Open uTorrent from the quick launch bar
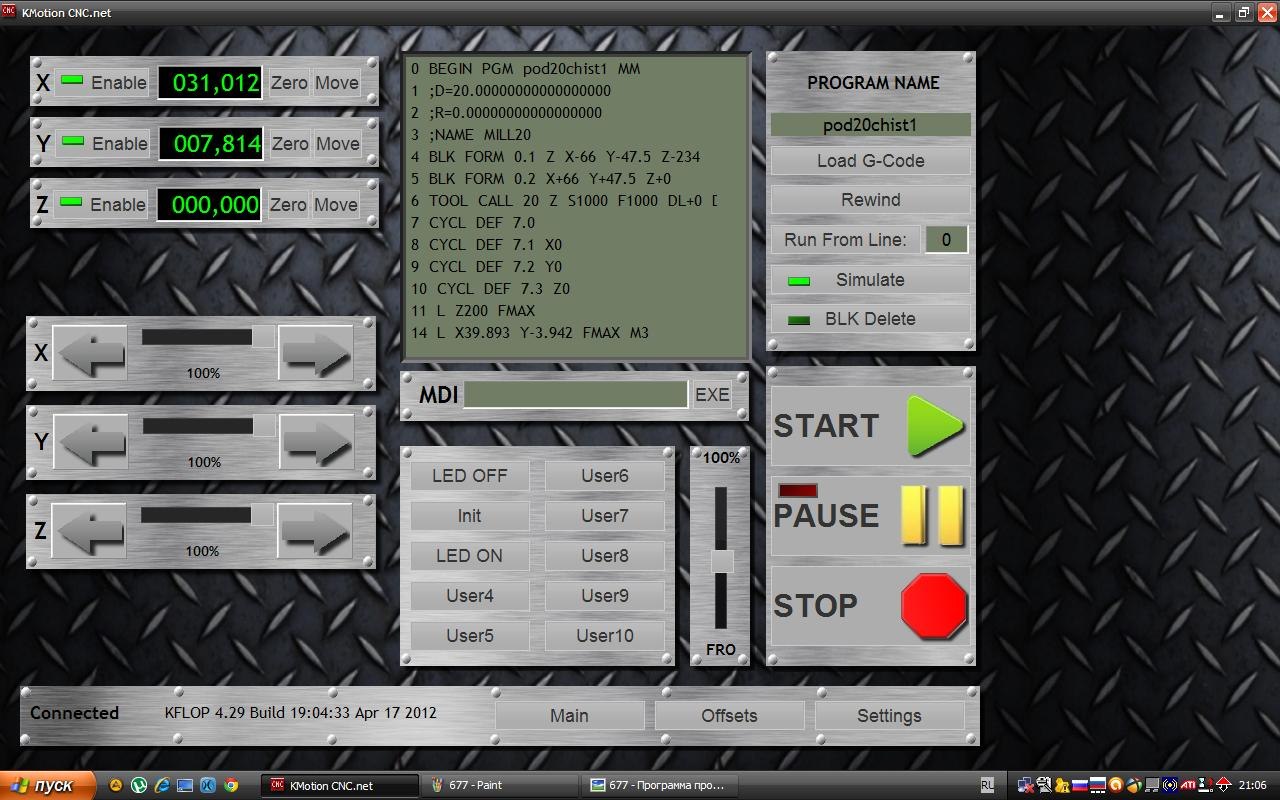 pyautogui.click(x=139, y=785)
